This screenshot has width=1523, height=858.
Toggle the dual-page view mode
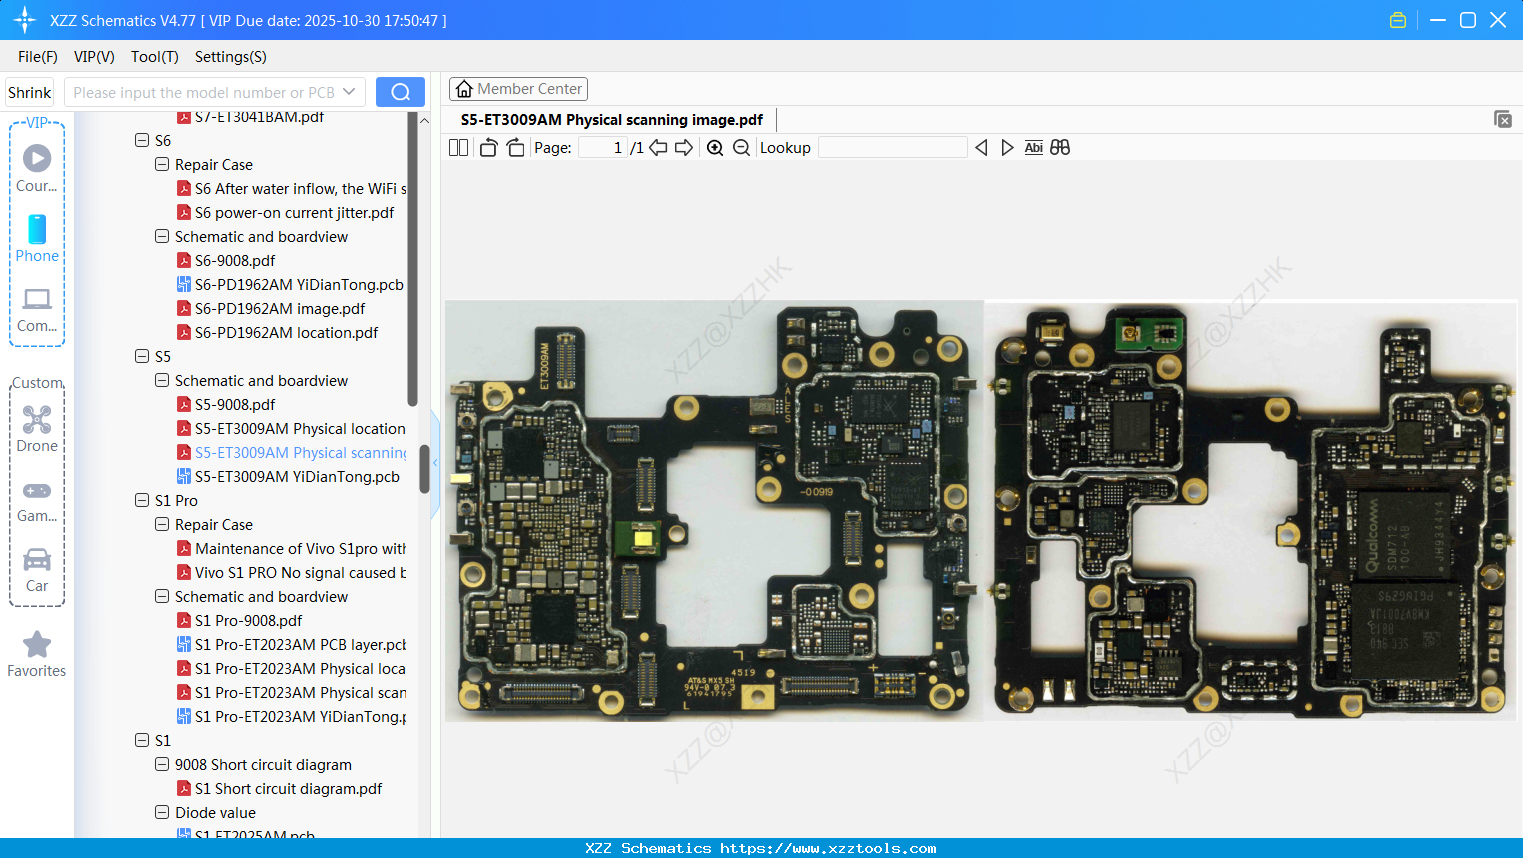point(458,147)
